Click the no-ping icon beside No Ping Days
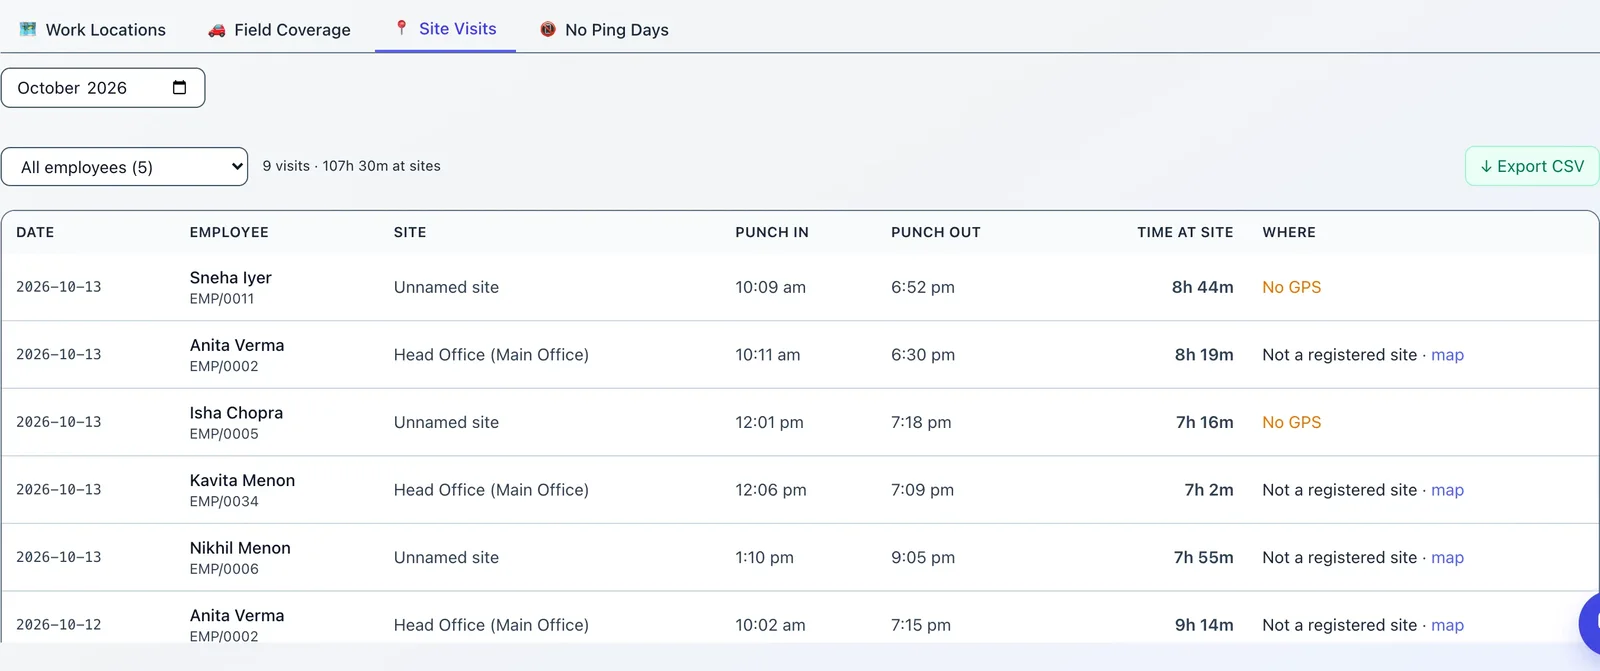1600x671 pixels. coord(548,30)
